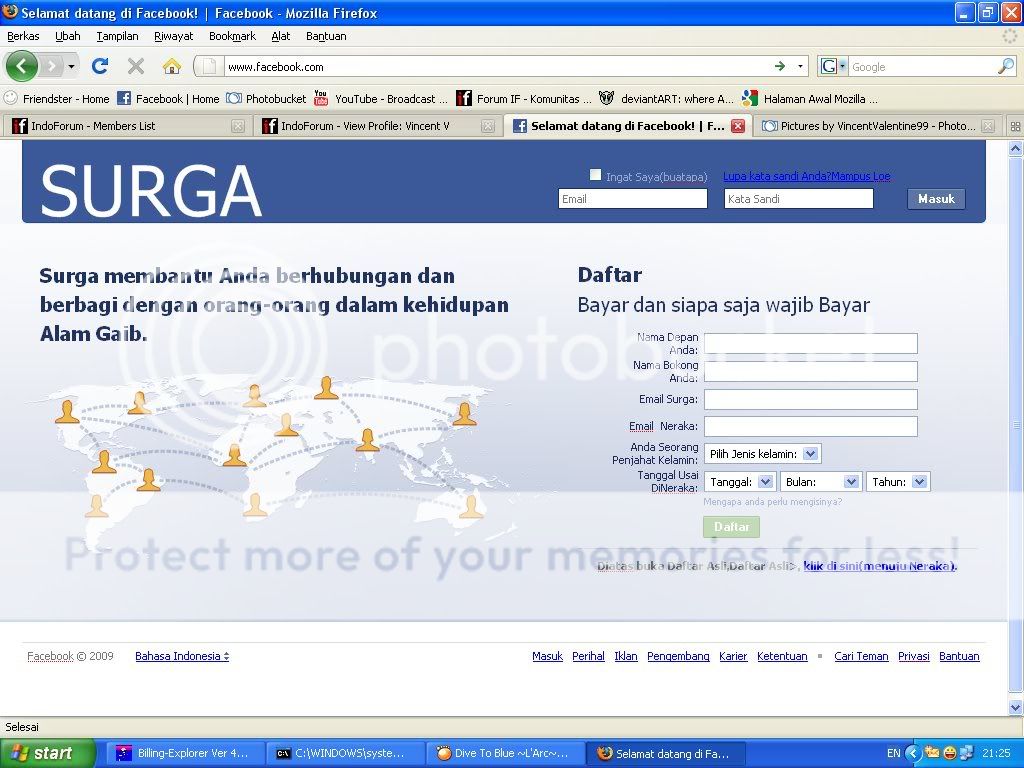Focus the Email Surga field
Image resolution: width=1024 pixels, height=768 pixels.
point(810,399)
